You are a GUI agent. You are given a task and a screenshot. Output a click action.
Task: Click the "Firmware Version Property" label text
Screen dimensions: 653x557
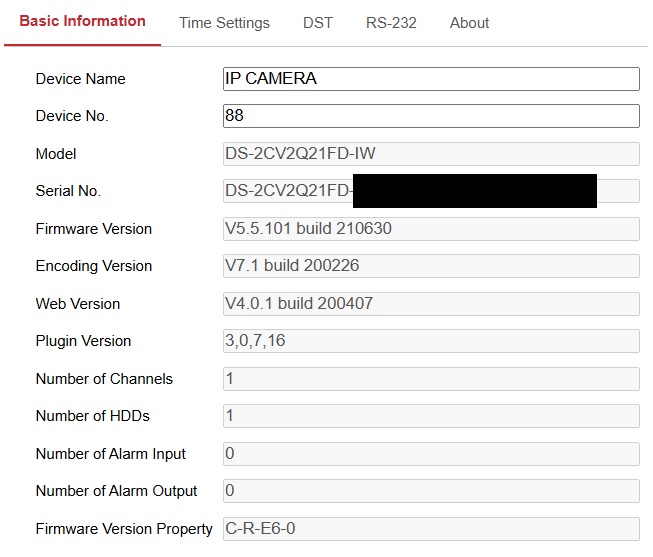(124, 529)
